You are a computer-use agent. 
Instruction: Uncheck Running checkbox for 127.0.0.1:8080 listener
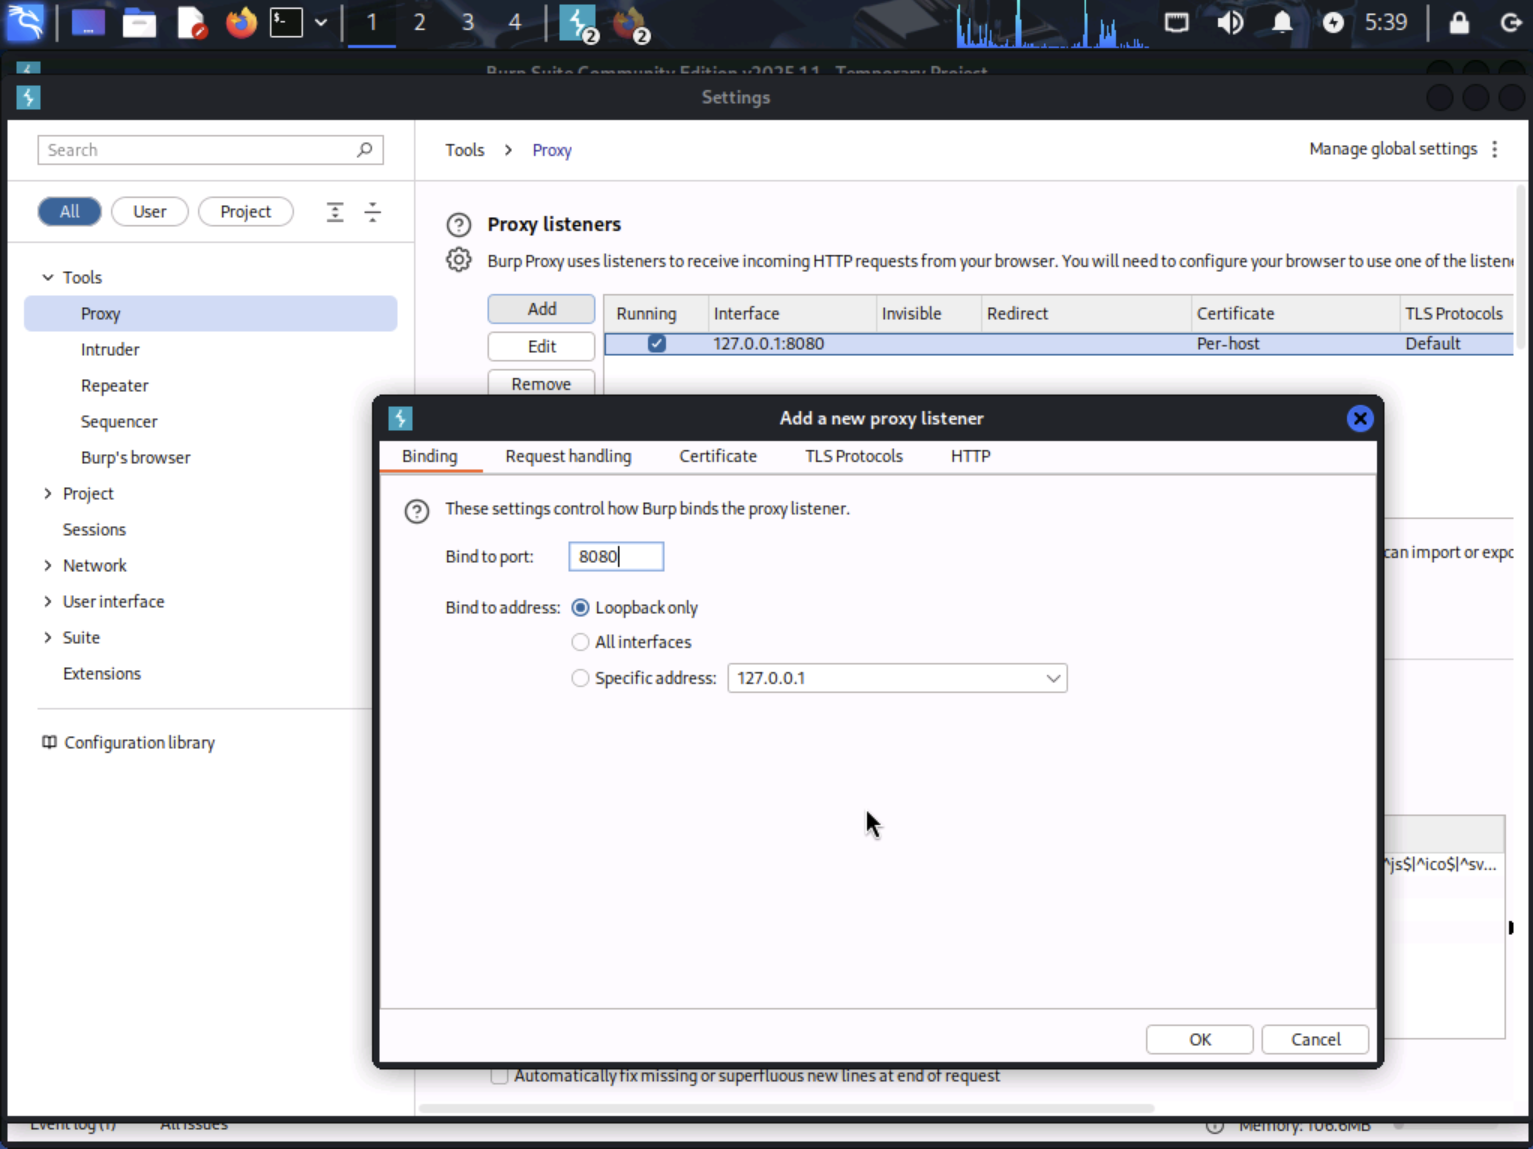[656, 344]
